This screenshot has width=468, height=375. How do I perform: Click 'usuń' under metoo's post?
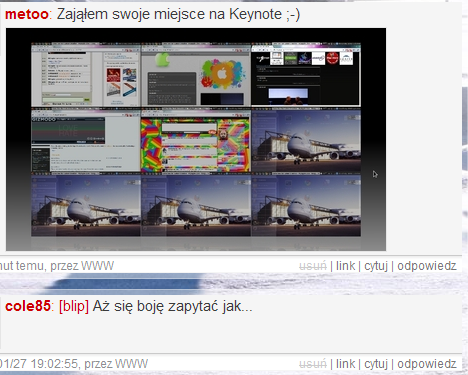[x=313, y=266]
